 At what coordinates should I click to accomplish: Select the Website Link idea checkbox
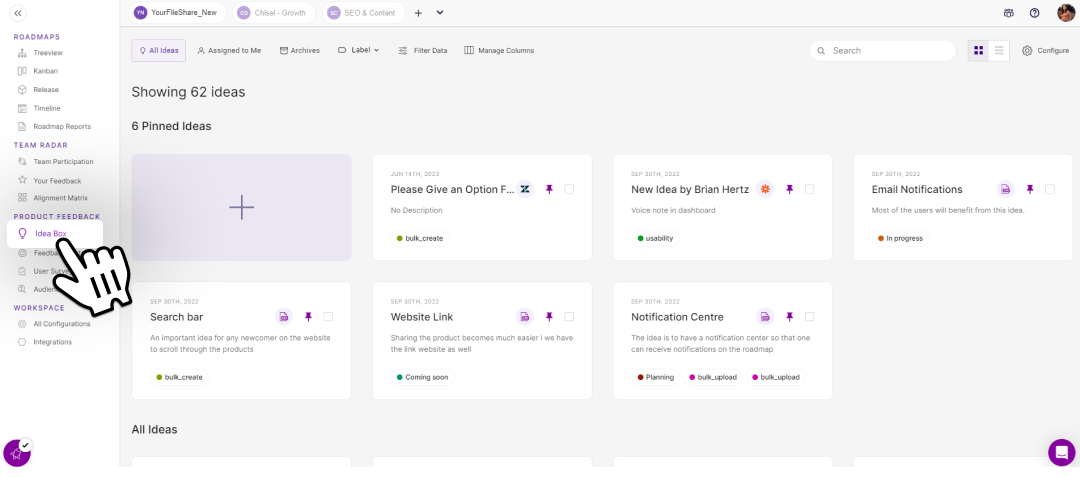[x=569, y=317]
